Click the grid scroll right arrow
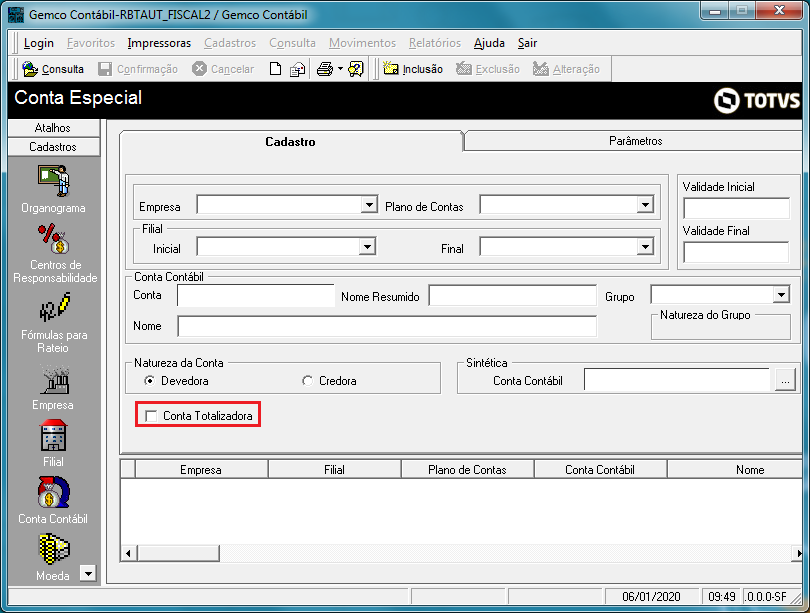 click(798, 554)
